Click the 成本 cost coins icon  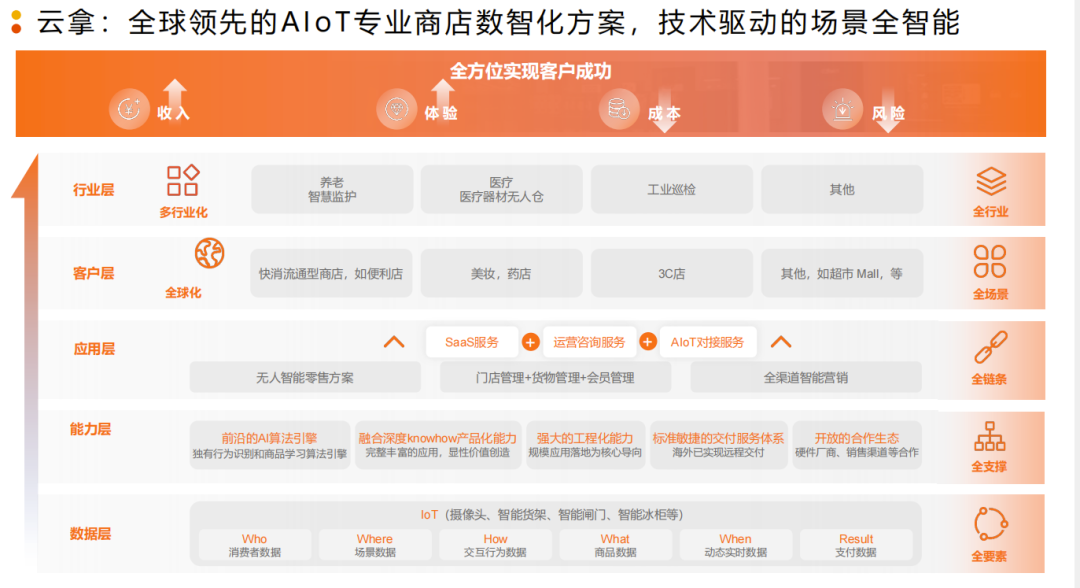(x=619, y=109)
